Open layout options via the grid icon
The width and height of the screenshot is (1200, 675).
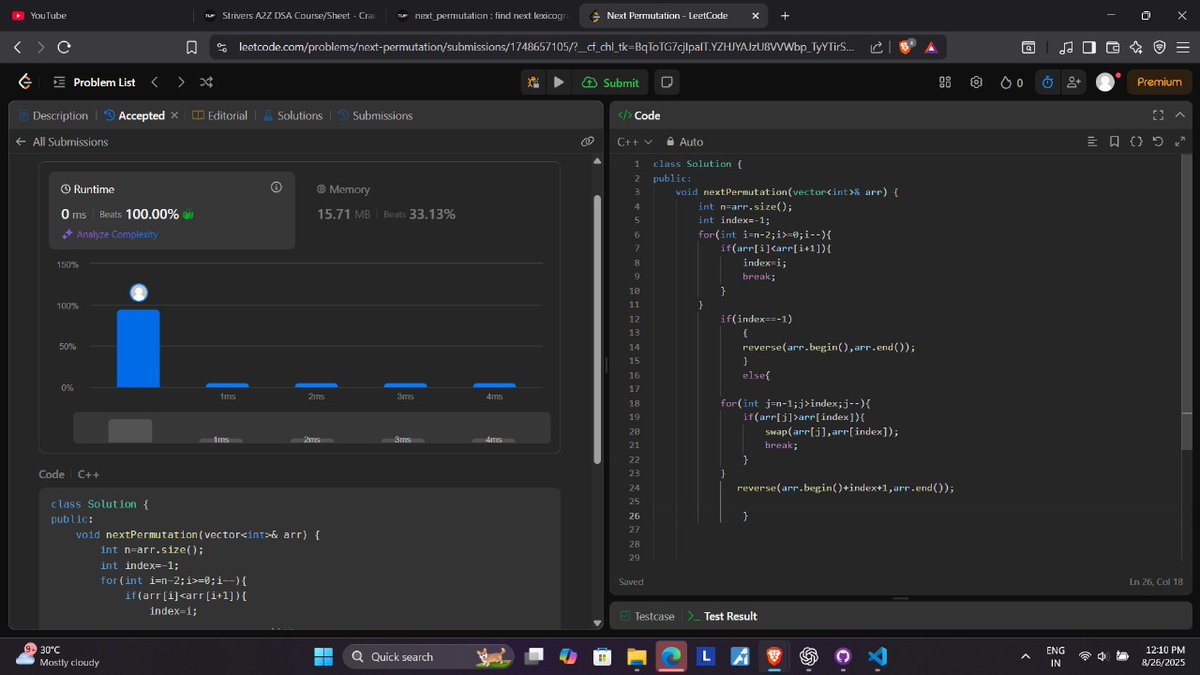(944, 82)
